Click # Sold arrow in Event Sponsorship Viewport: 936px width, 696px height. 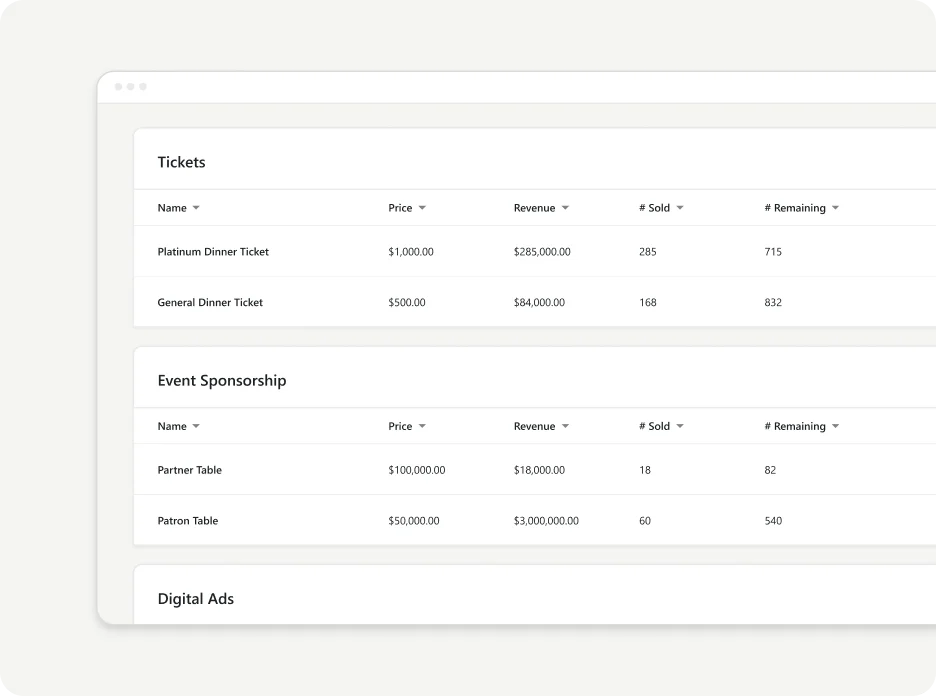tap(680, 426)
